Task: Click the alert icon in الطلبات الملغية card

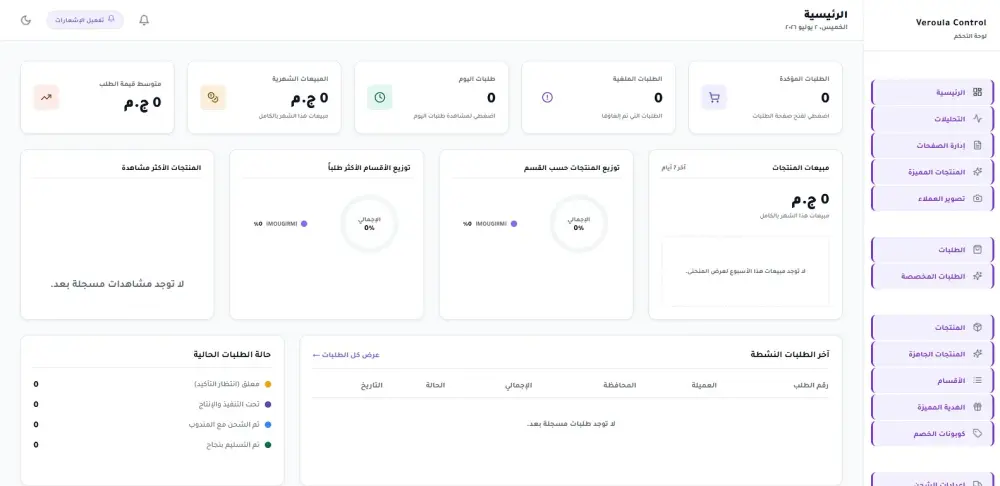Action: (x=547, y=98)
